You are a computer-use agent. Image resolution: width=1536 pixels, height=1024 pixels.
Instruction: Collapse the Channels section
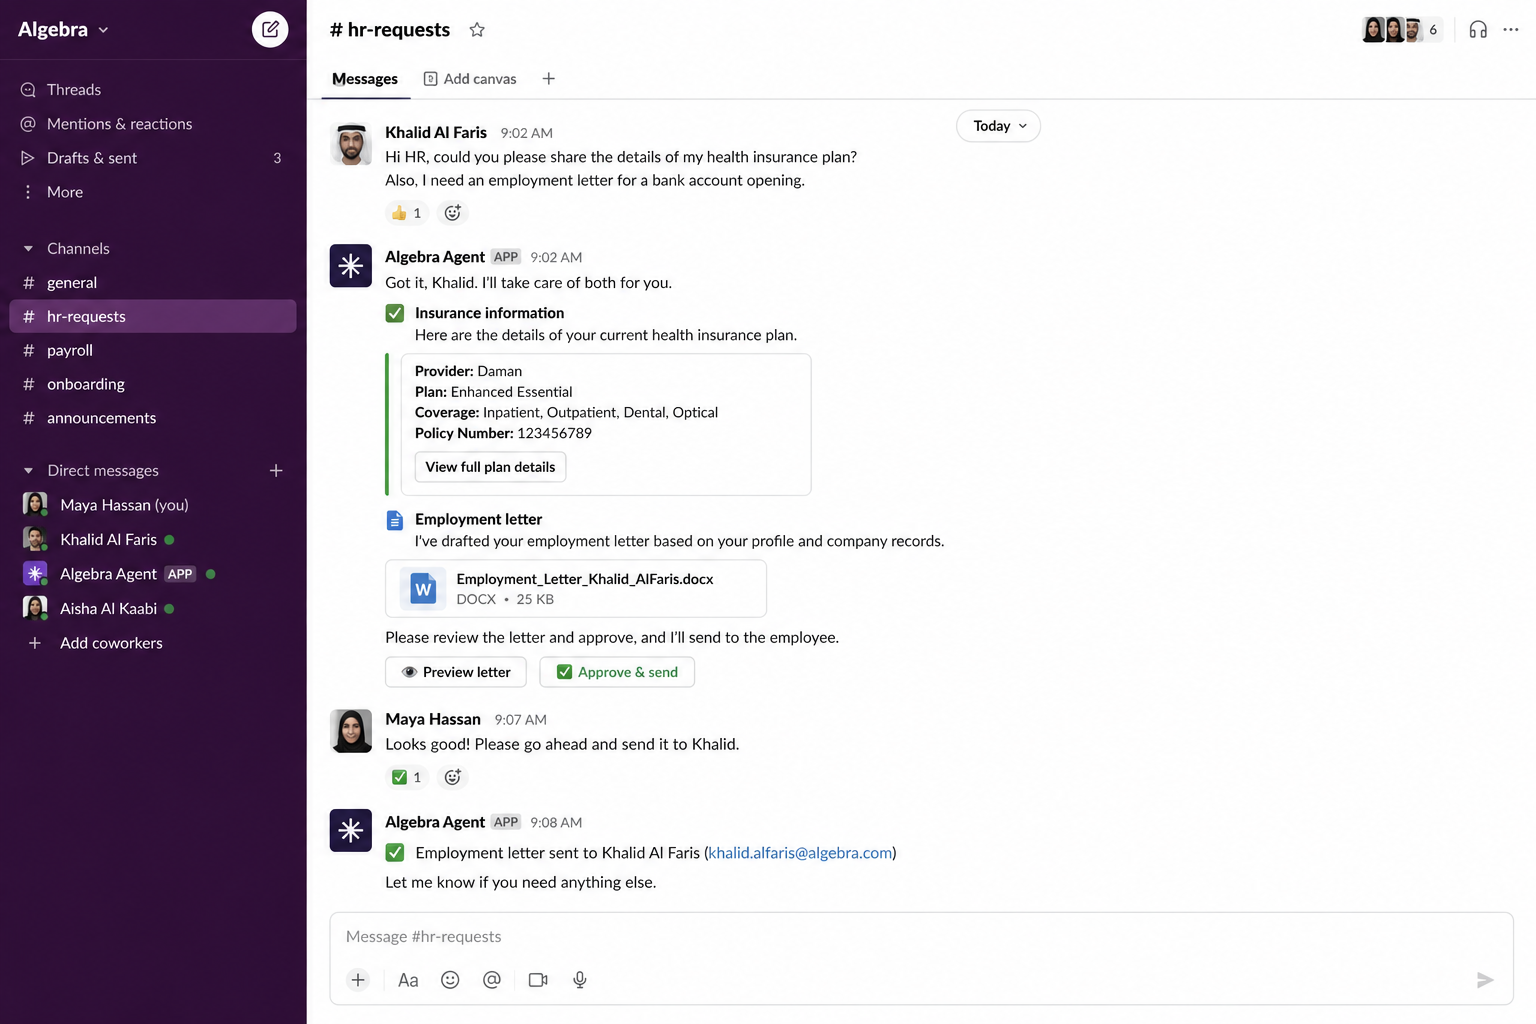28,249
